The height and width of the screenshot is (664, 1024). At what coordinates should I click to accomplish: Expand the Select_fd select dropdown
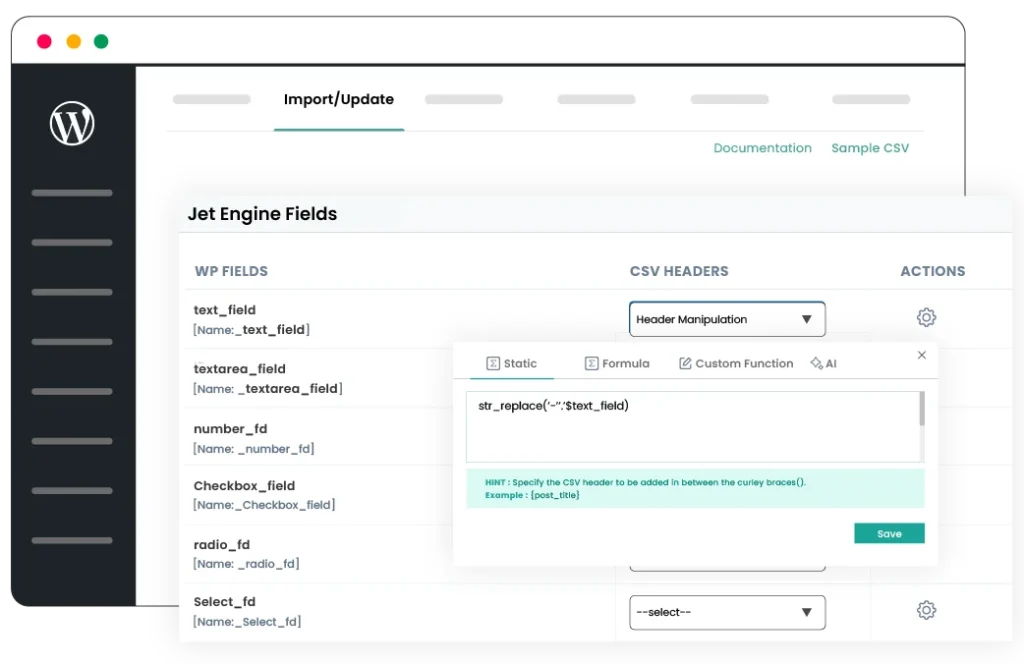[727, 611]
